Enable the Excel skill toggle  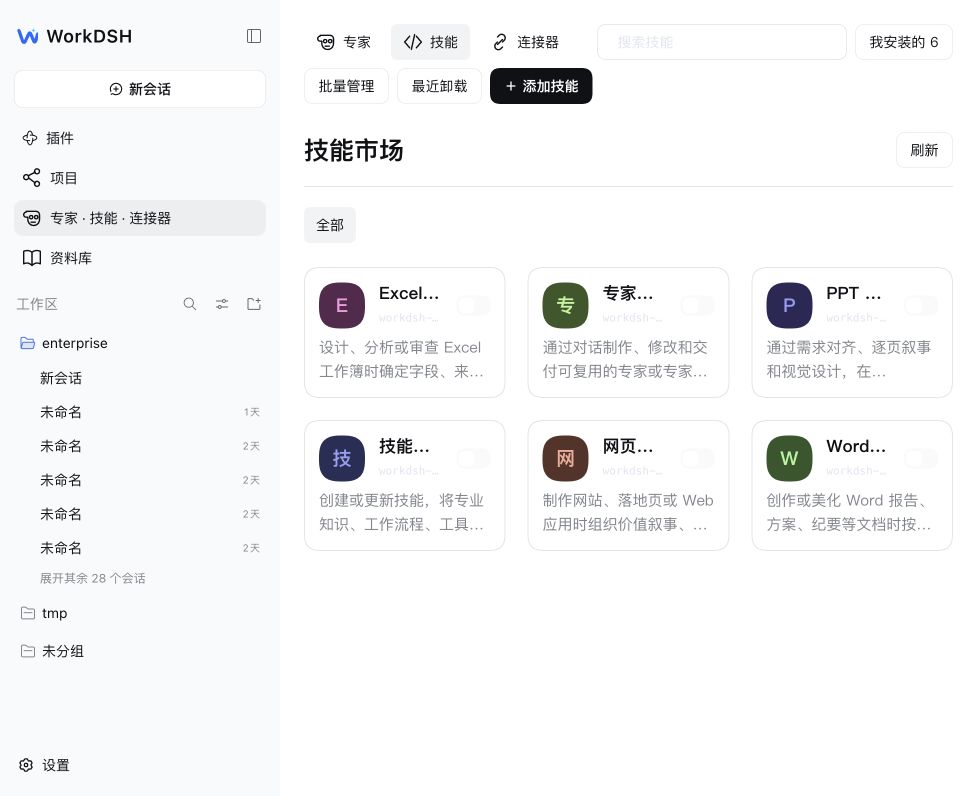[474, 305]
